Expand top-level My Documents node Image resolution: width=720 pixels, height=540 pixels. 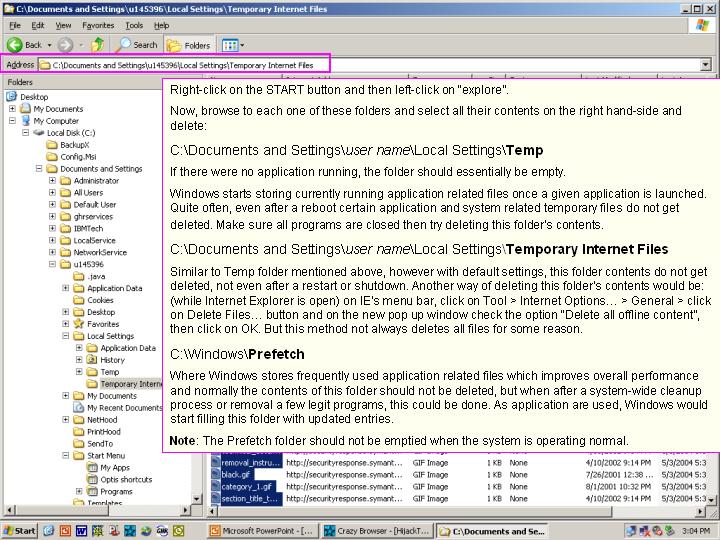(12, 109)
